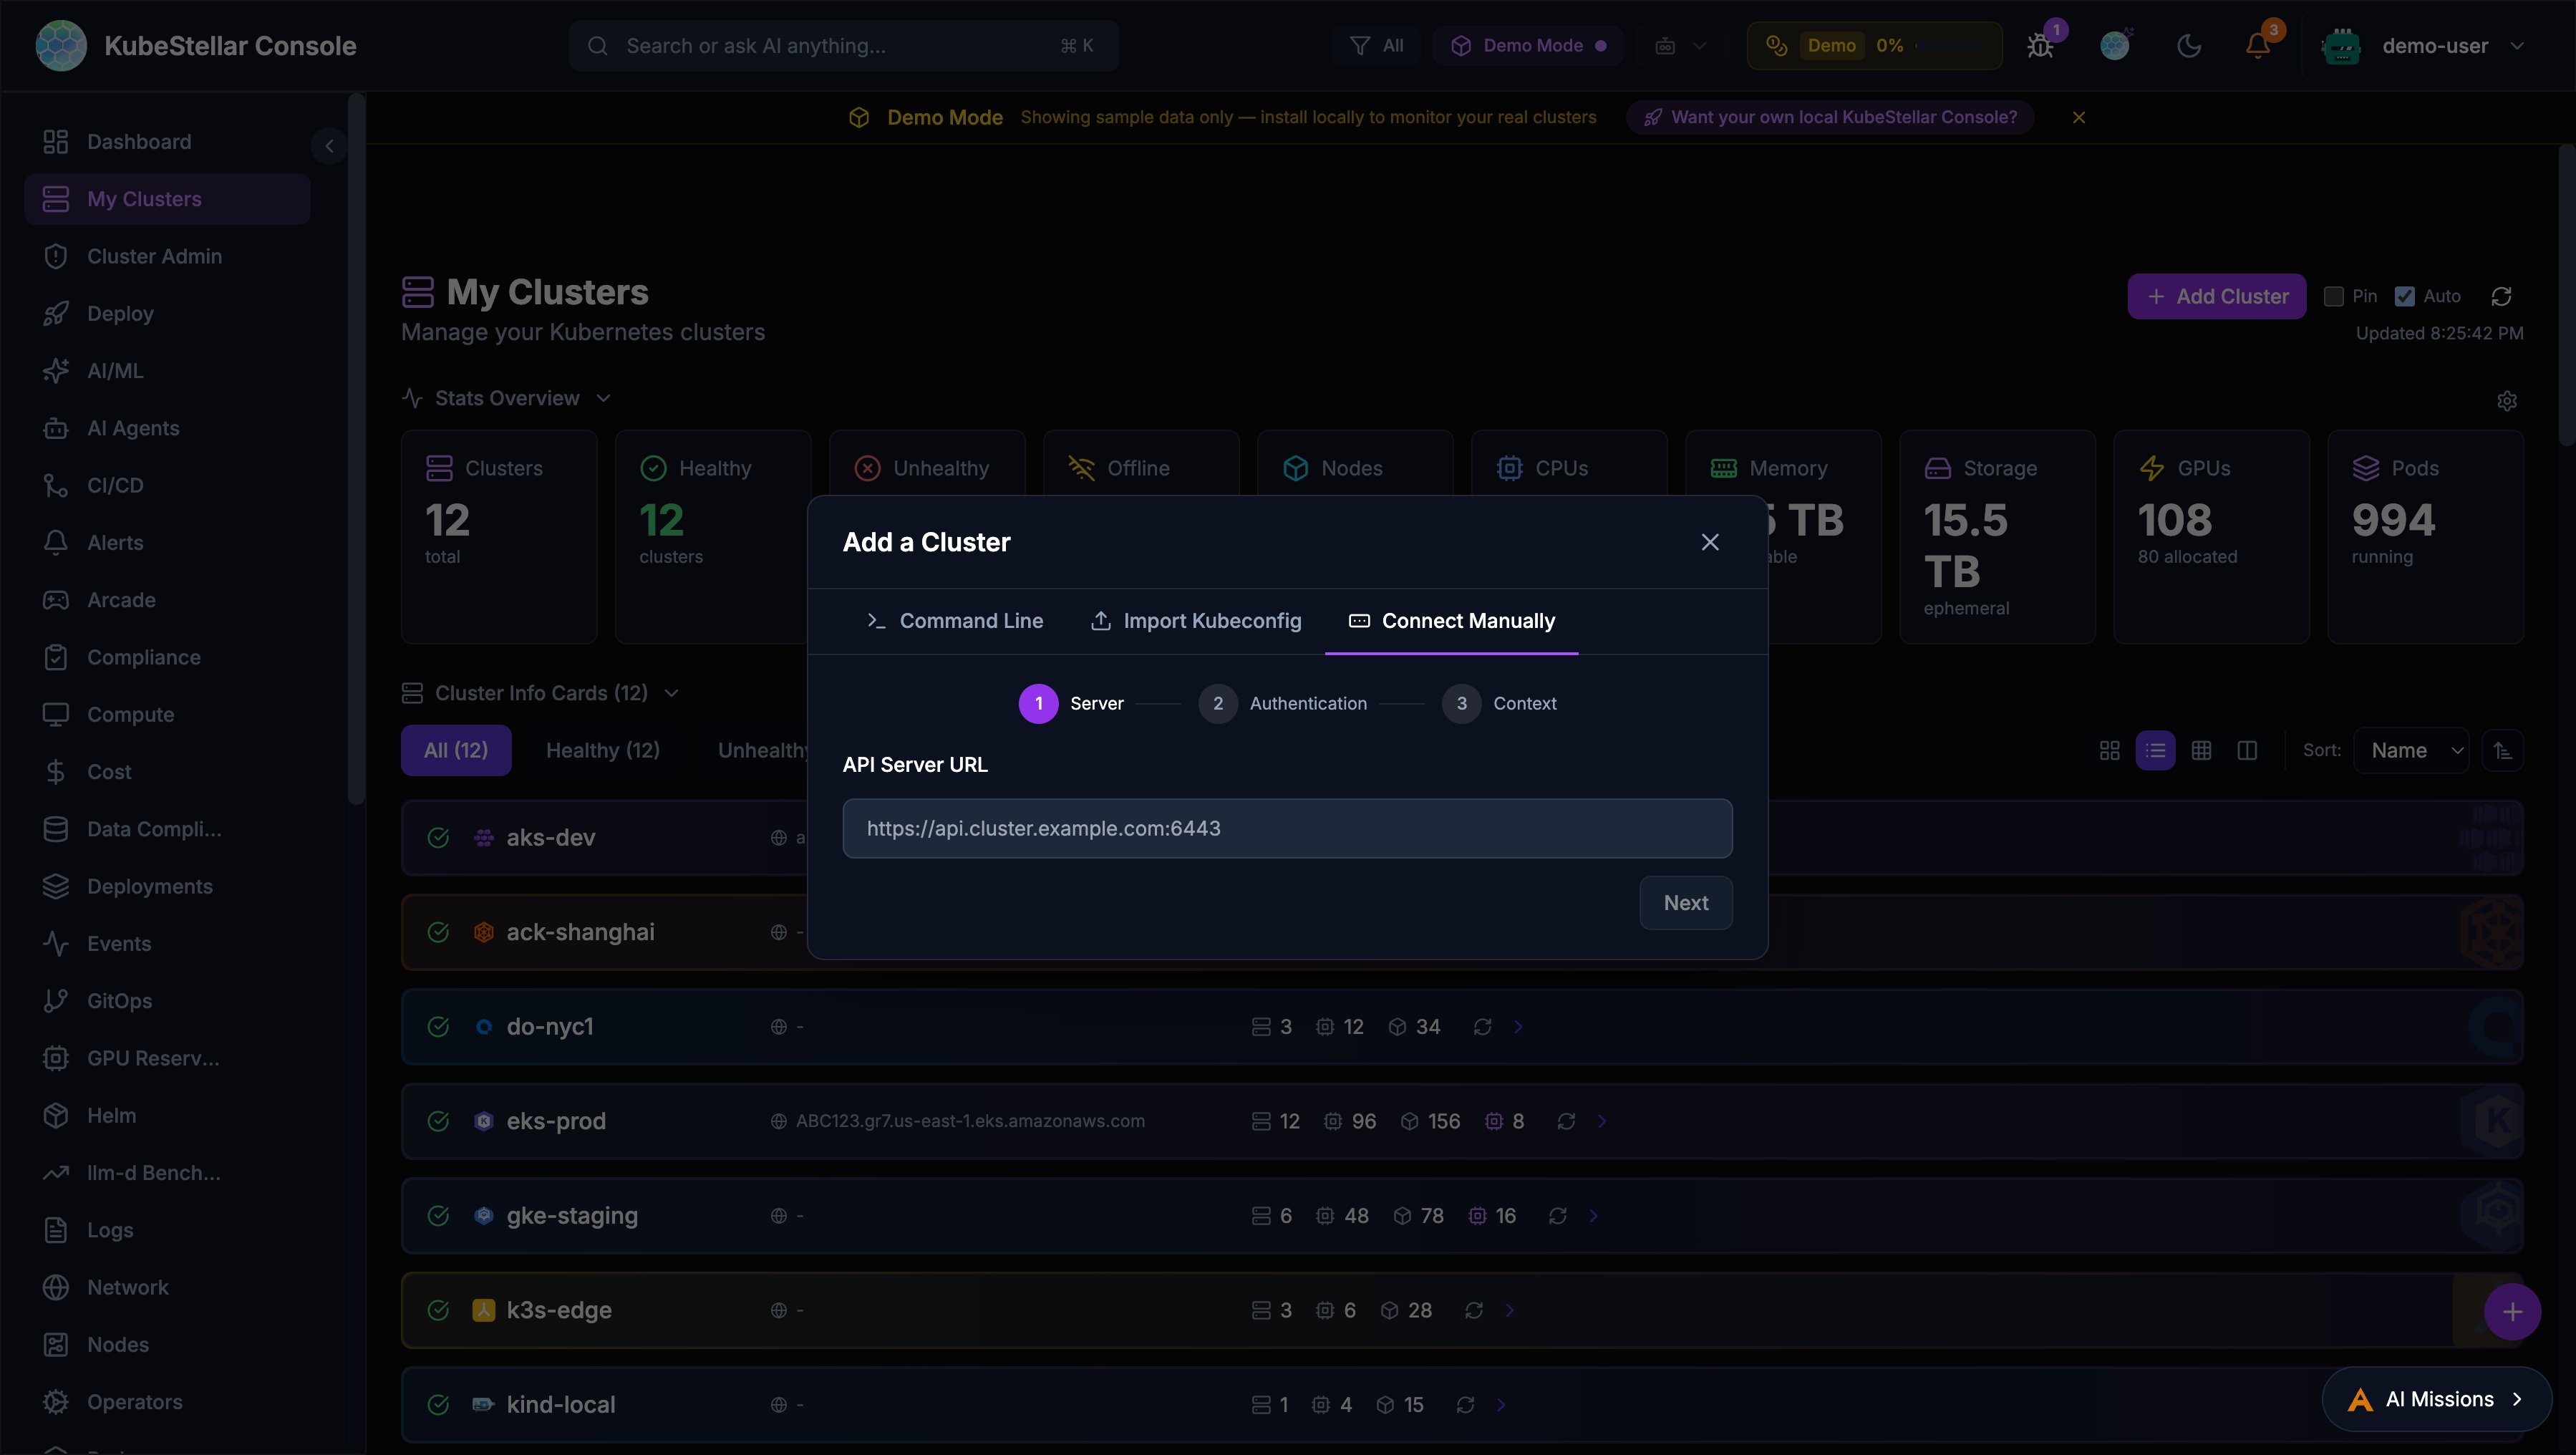Disable the Auto checkbox

(x=2404, y=296)
